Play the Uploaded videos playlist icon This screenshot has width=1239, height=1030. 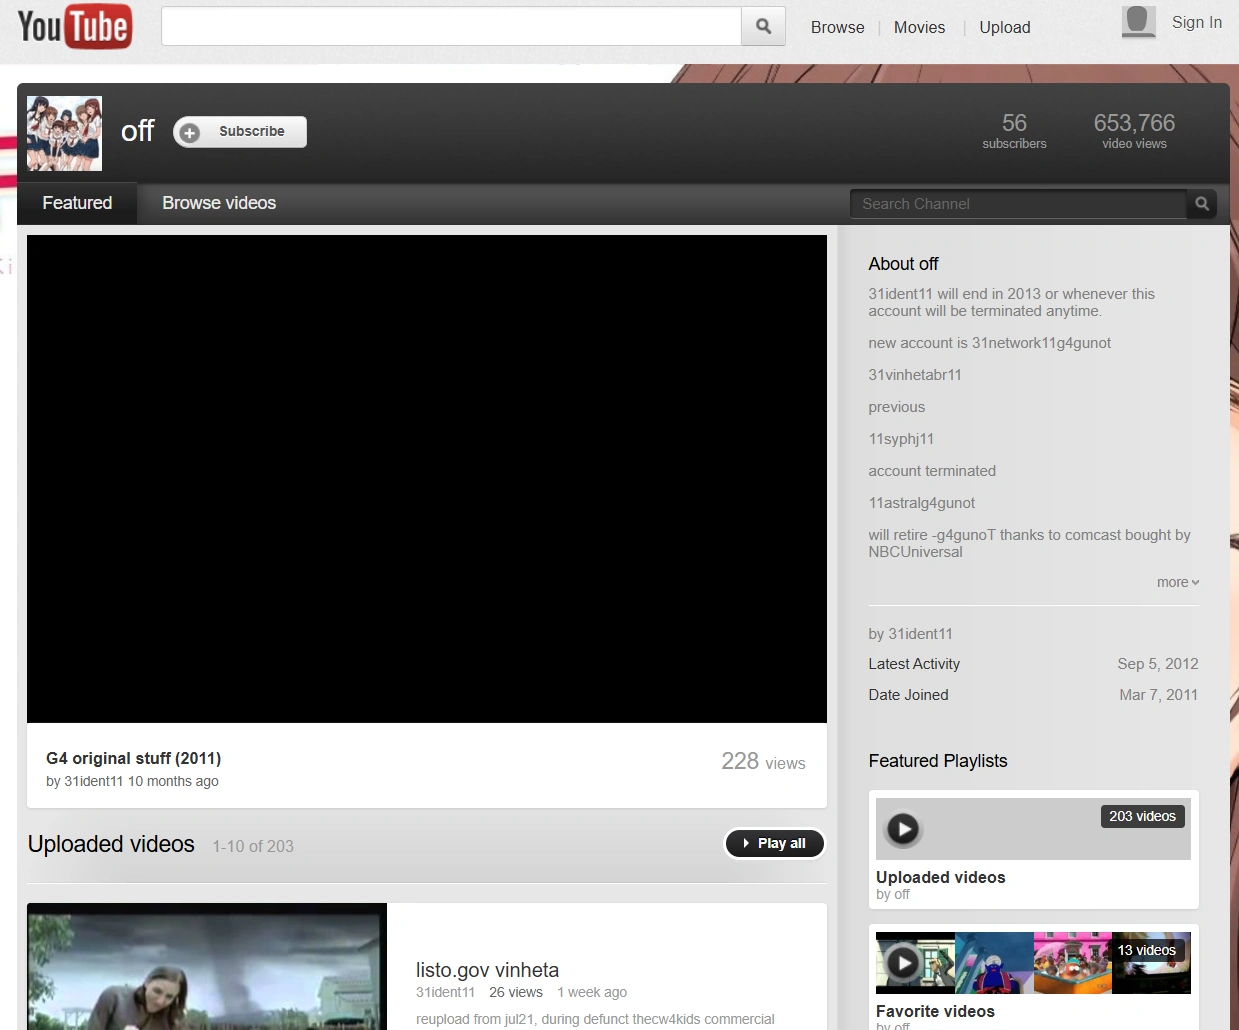[903, 829]
